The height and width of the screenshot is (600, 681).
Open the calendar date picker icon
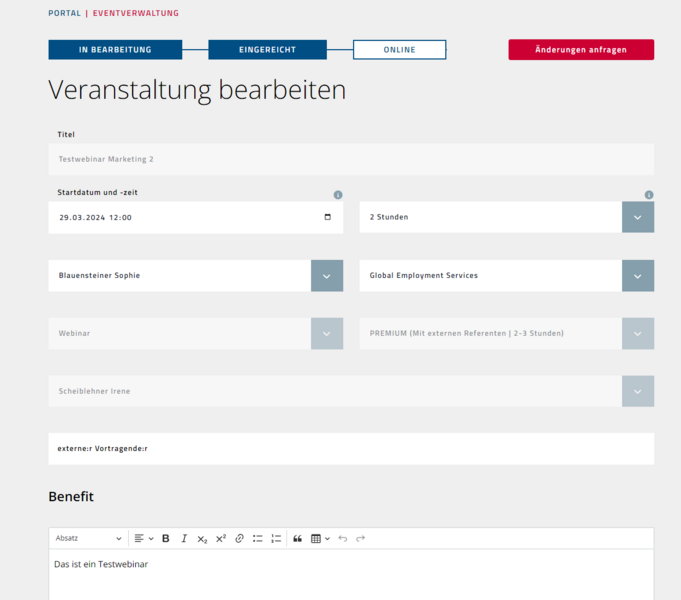point(328,217)
